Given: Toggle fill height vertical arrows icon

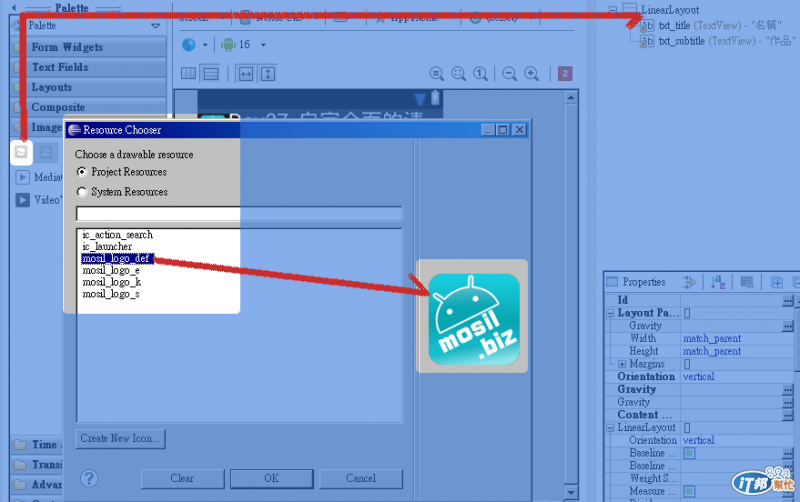Looking at the screenshot, I should 268,74.
